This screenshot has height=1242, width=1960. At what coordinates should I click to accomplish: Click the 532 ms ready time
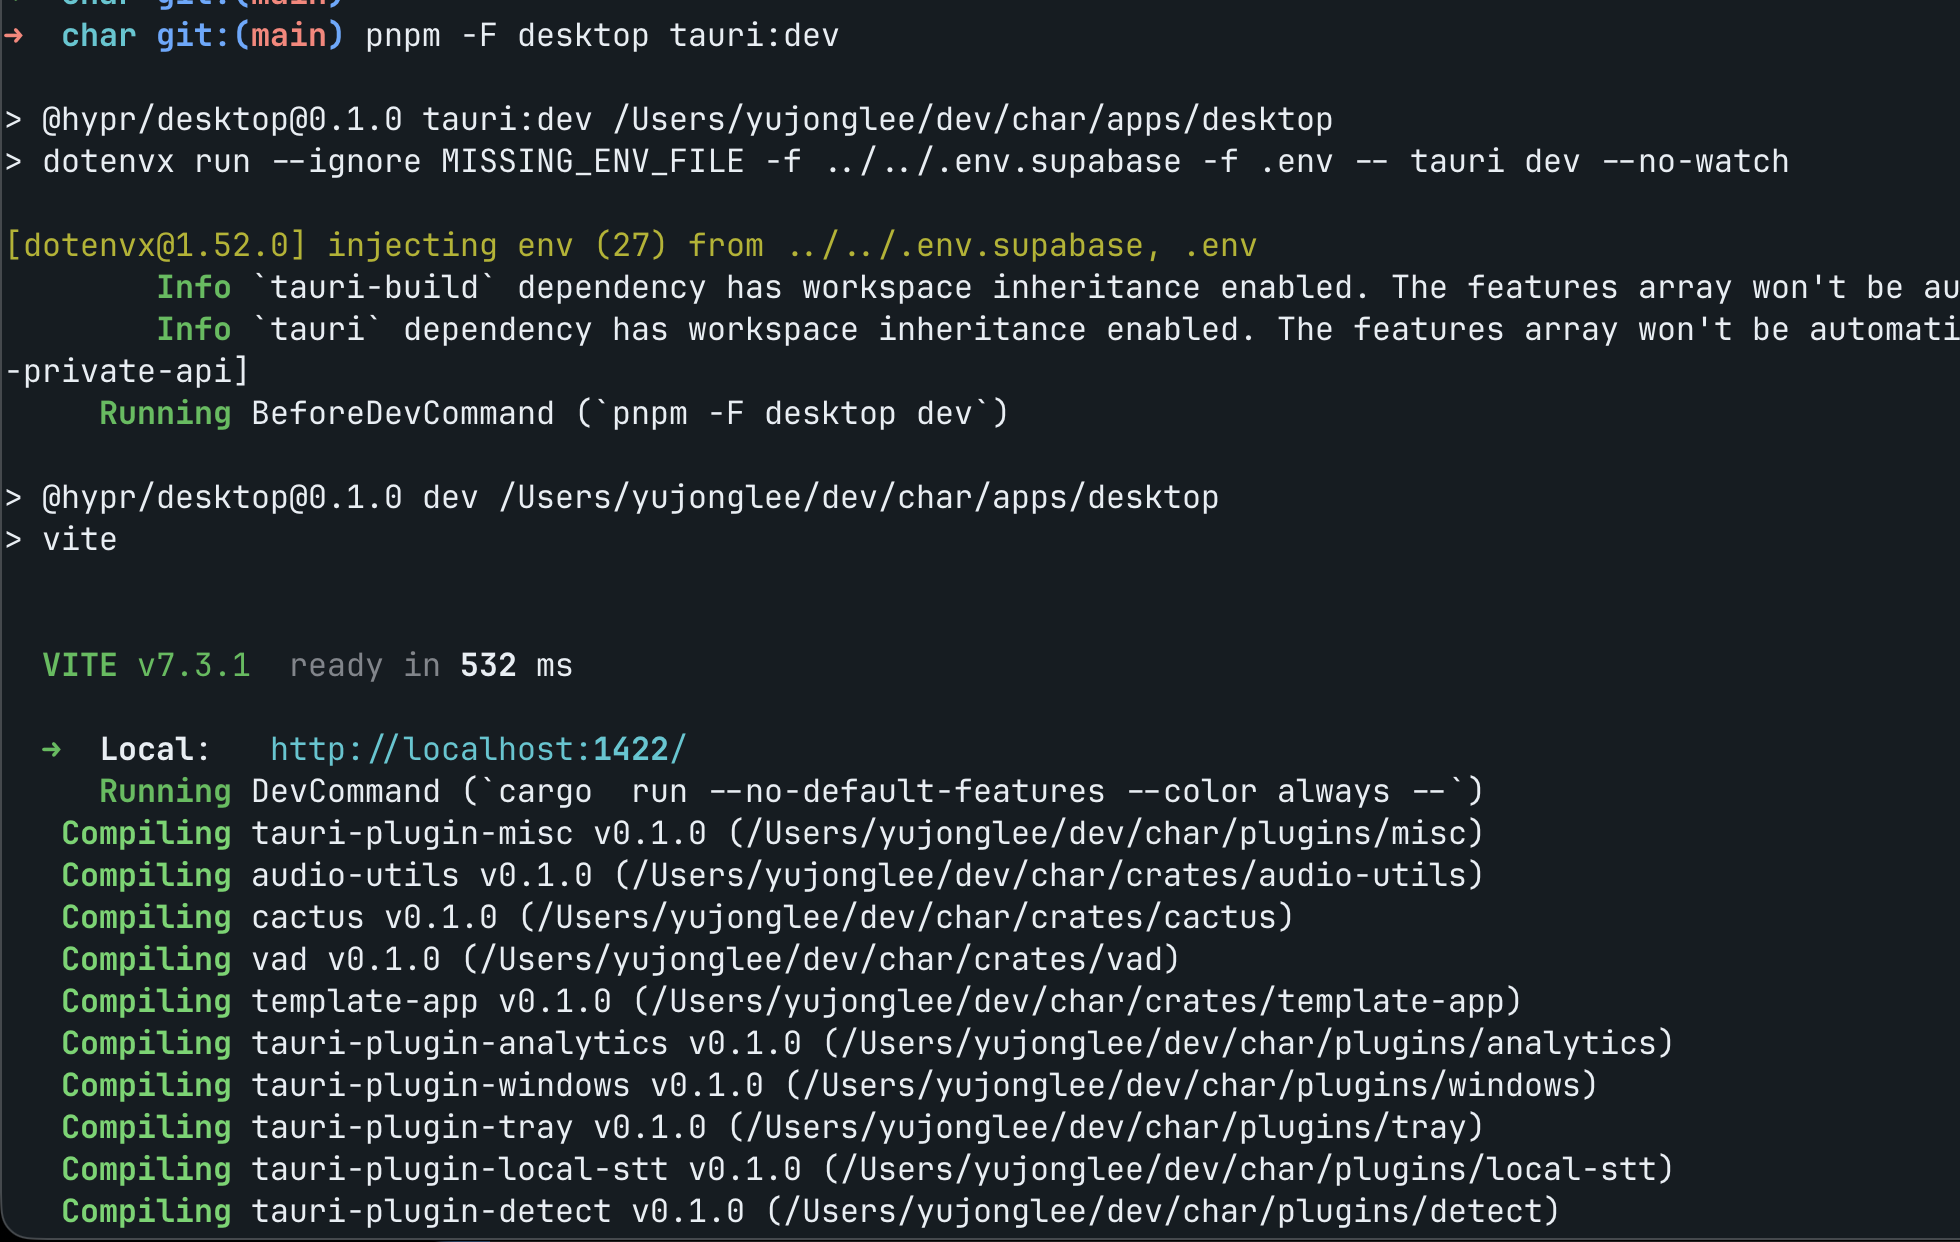[516, 665]
